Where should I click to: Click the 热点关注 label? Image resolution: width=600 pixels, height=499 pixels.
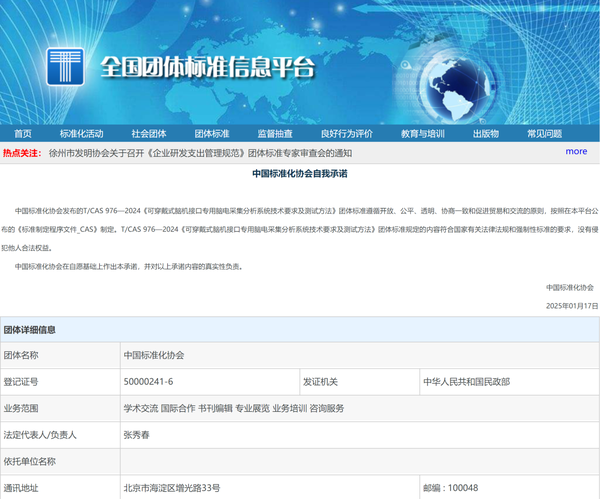(x=22, y=153)
